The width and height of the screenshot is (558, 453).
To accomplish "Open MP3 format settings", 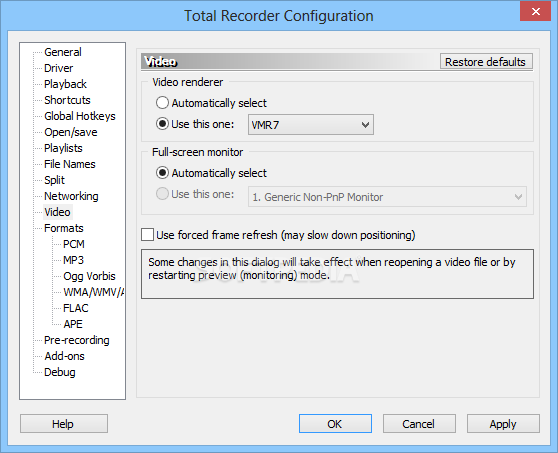I will [x=73, y=260].
